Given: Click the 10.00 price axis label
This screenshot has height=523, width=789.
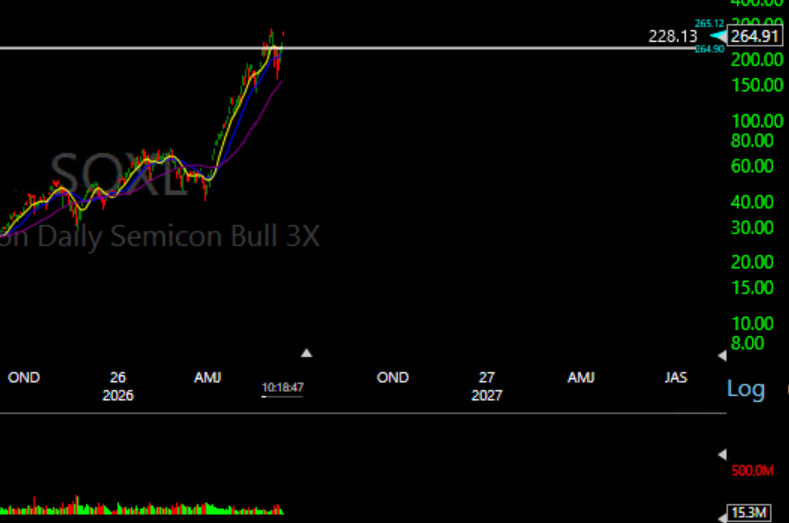Looking at the screenshot, I should pyautogui.click(x=752, y=324).
